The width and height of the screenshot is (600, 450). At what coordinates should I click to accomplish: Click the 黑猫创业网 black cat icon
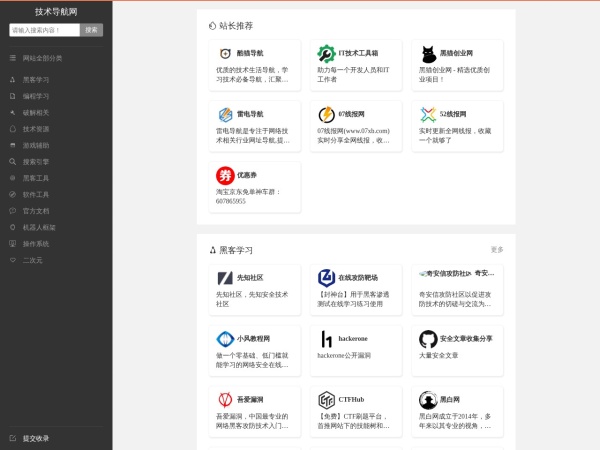click(x=428, y=54)
